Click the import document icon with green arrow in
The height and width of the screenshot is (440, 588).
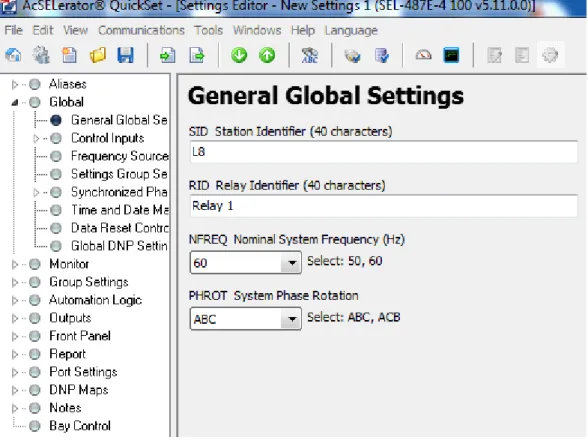tap(168, 56)
